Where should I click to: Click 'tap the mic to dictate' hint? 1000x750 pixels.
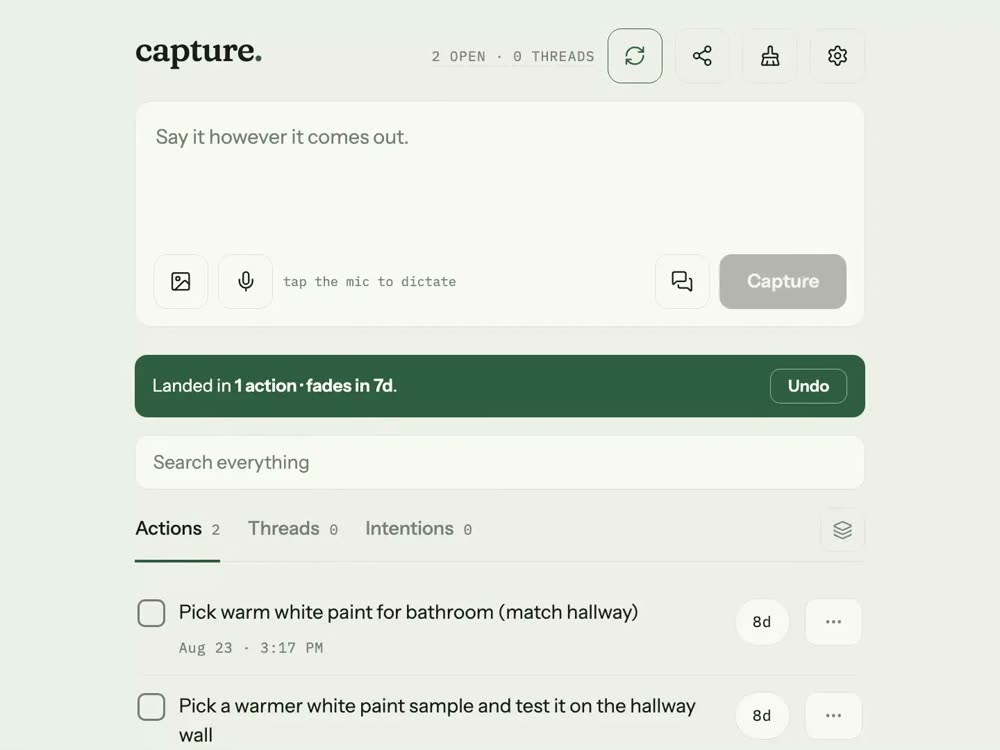(x=369, y=282)
